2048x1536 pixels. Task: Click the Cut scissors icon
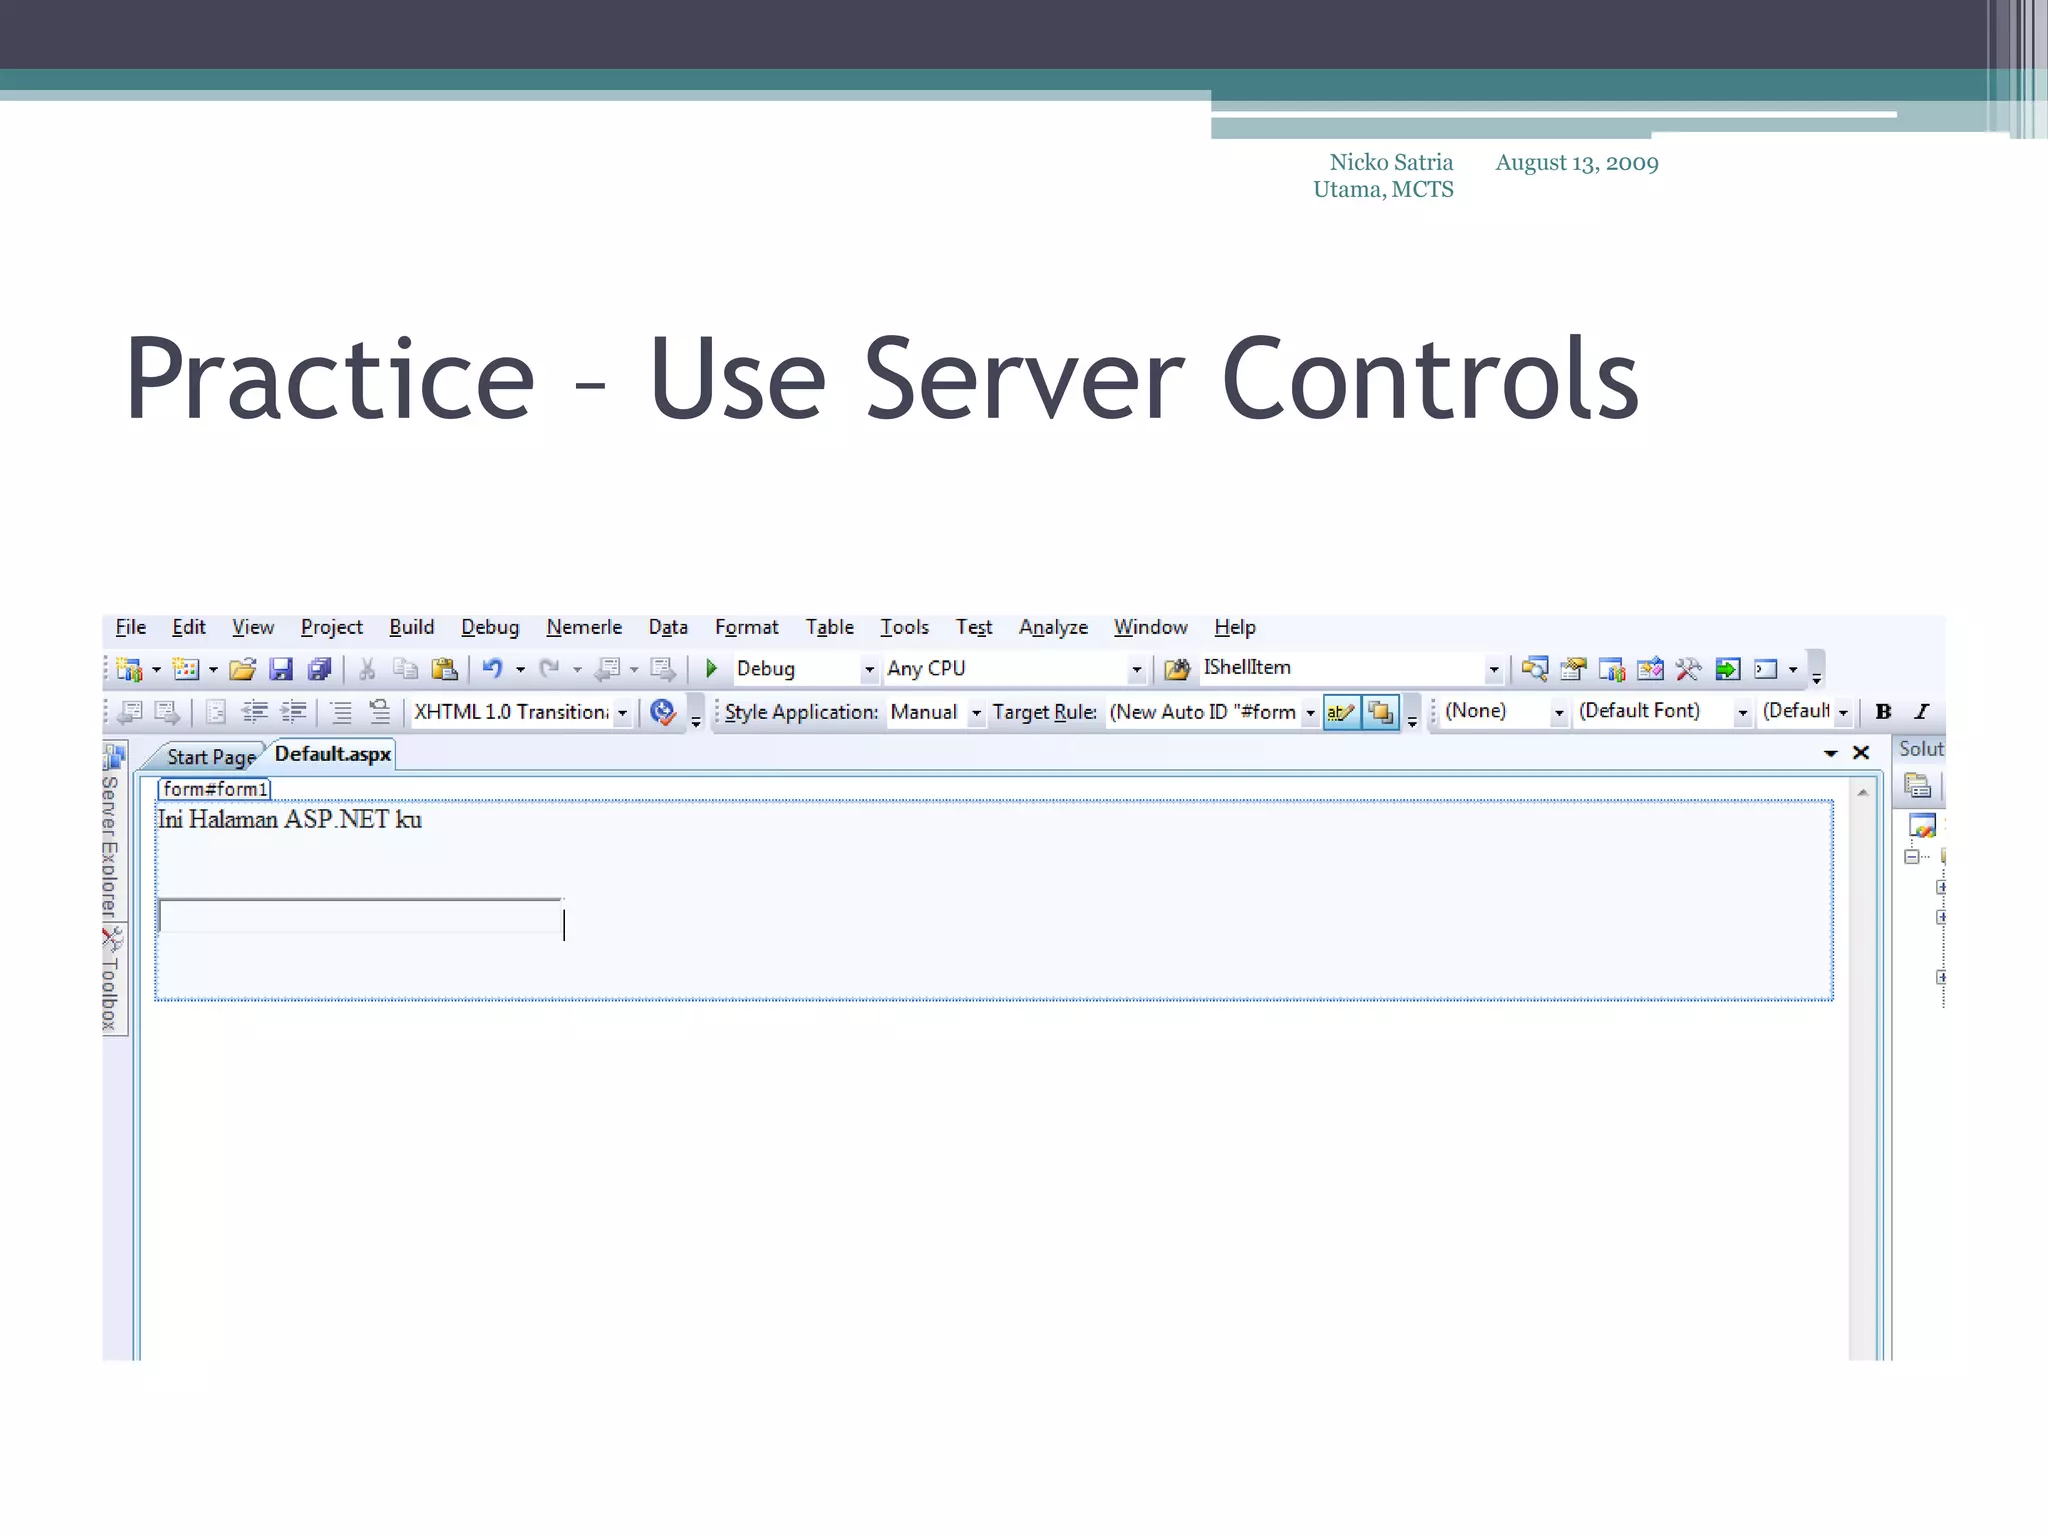tap(367, 669)
